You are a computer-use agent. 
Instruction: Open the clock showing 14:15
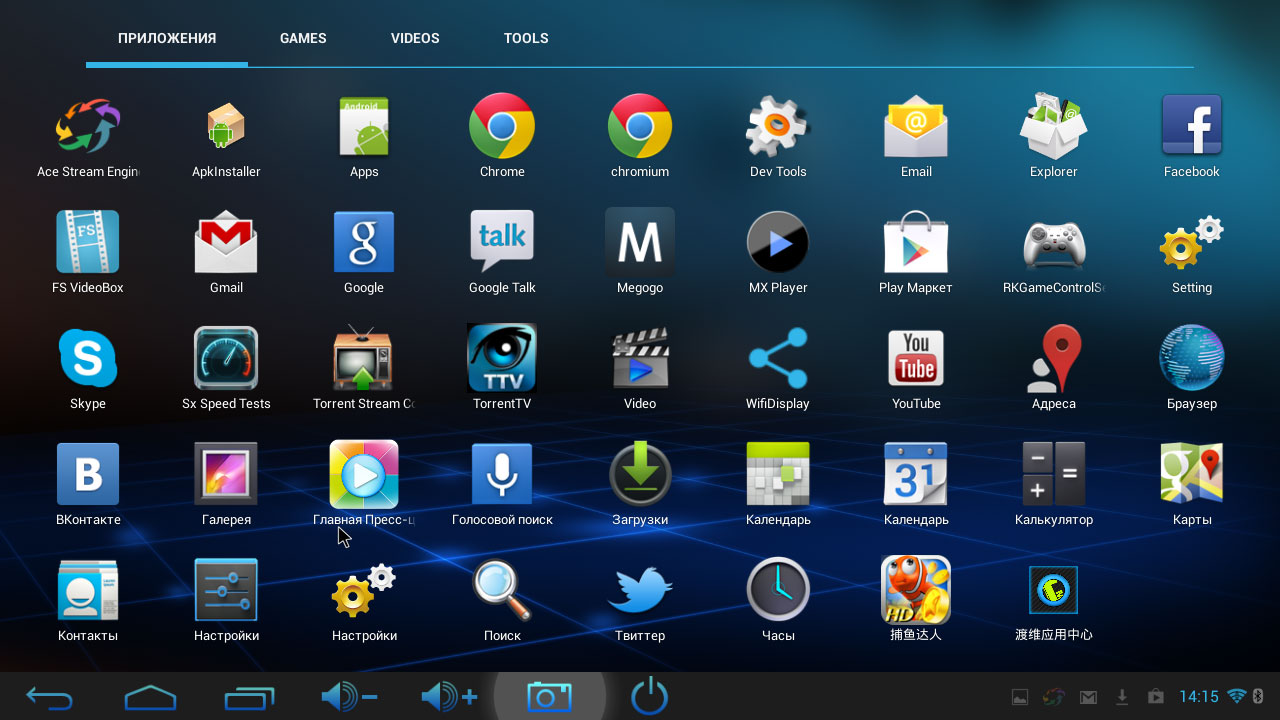1198,697
